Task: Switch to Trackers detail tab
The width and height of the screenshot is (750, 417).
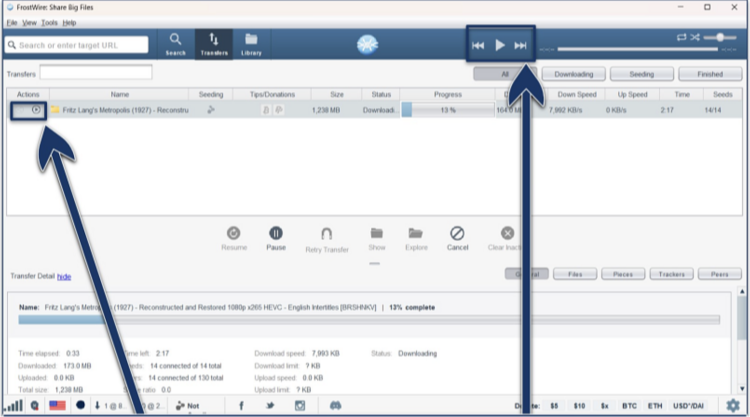Action: pos(672,274)
